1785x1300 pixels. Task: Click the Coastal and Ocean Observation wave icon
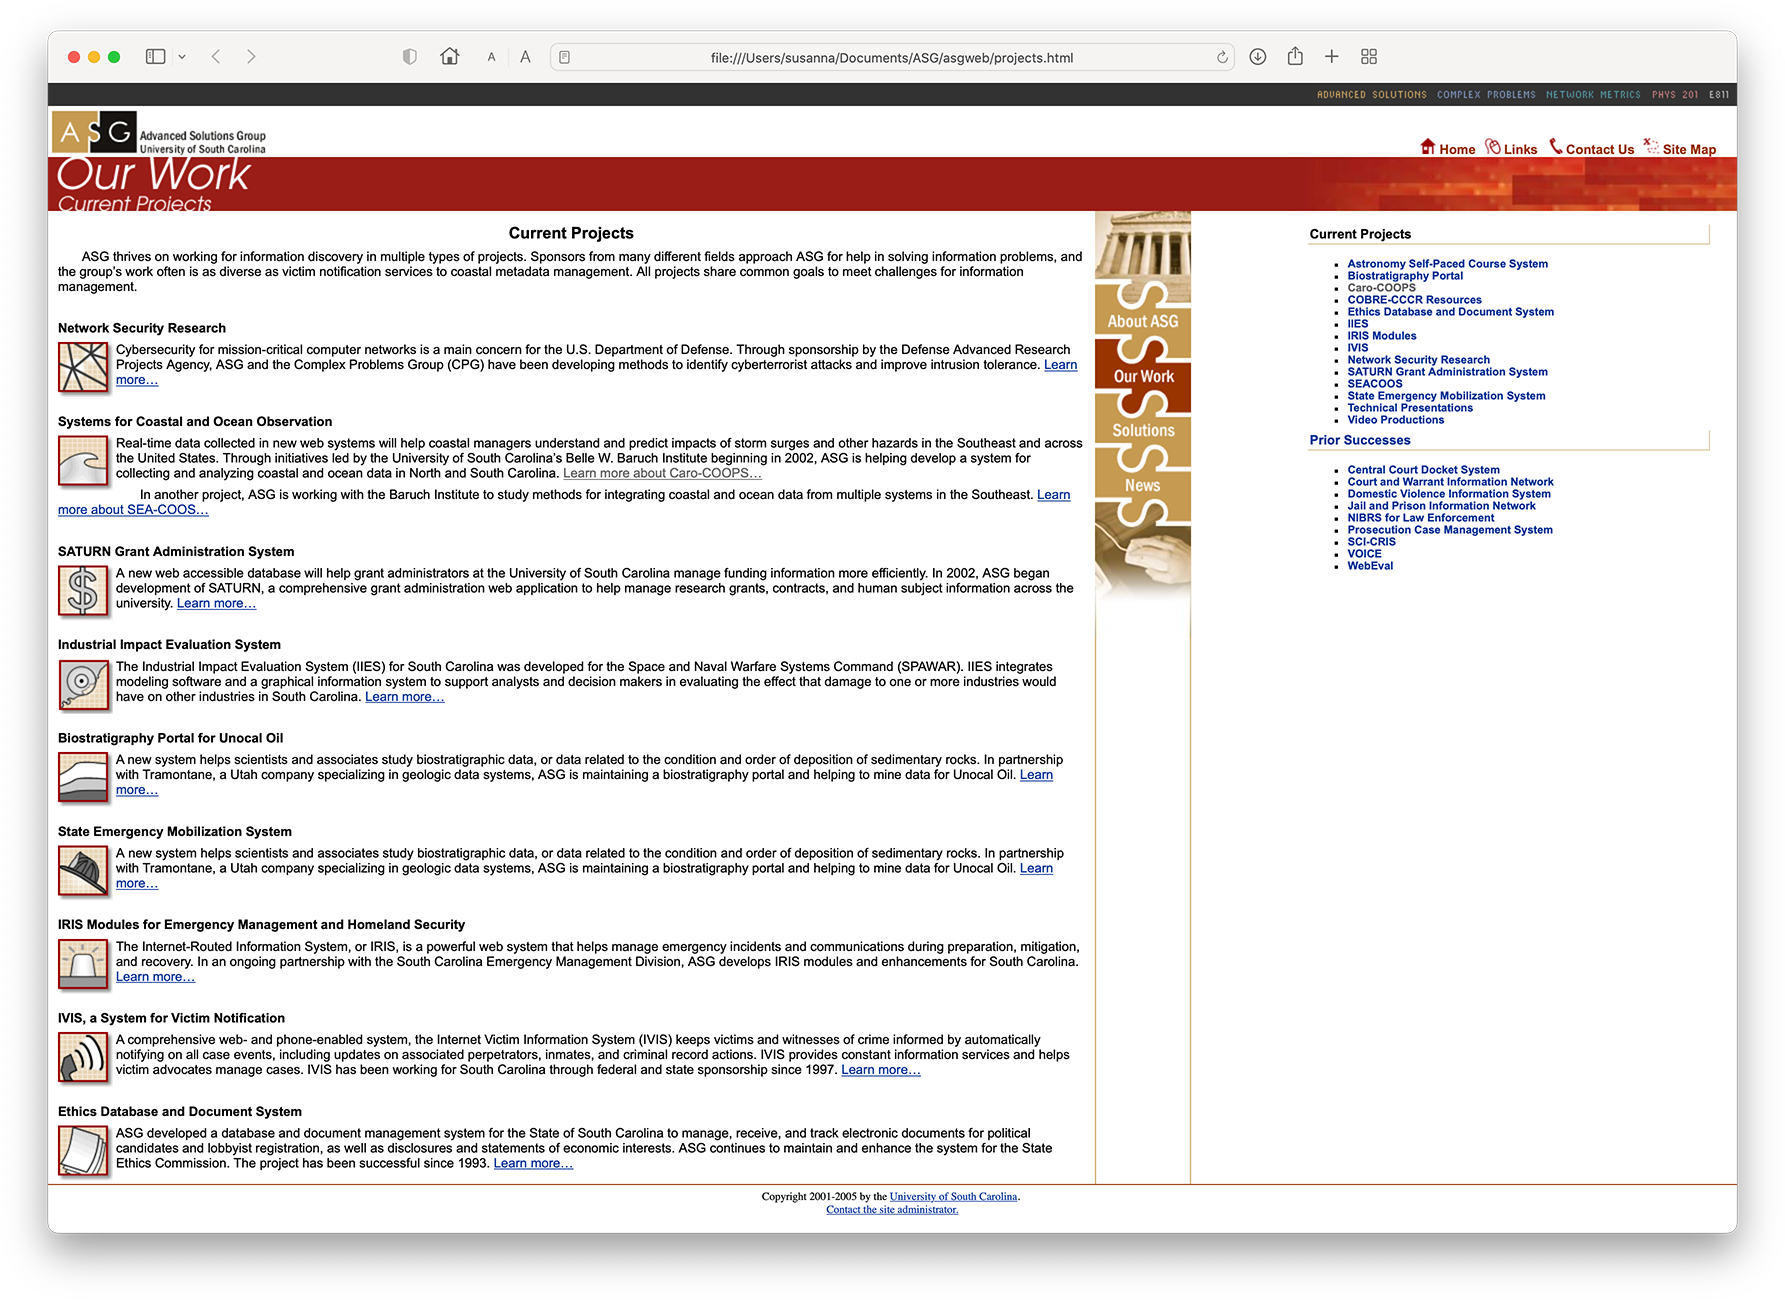click(83, 461)
